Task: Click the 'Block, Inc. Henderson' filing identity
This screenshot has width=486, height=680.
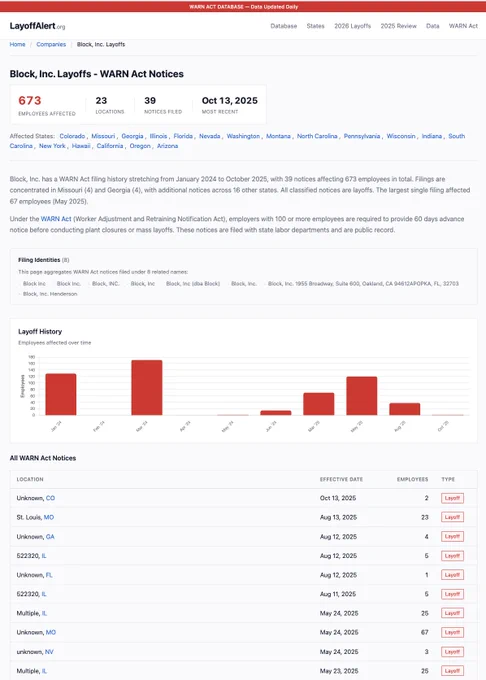Action: click(x=50, y=294)
